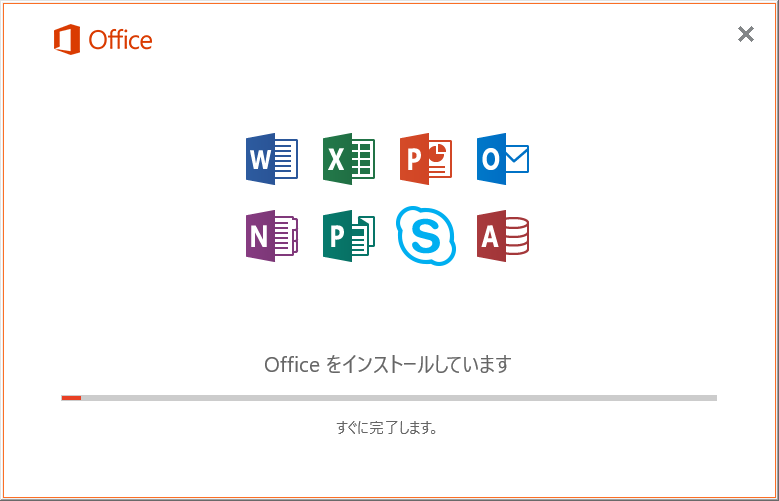Pick the dark red Access icon
779x501 pixels.
pyautogui.click(x=503, y=236)
